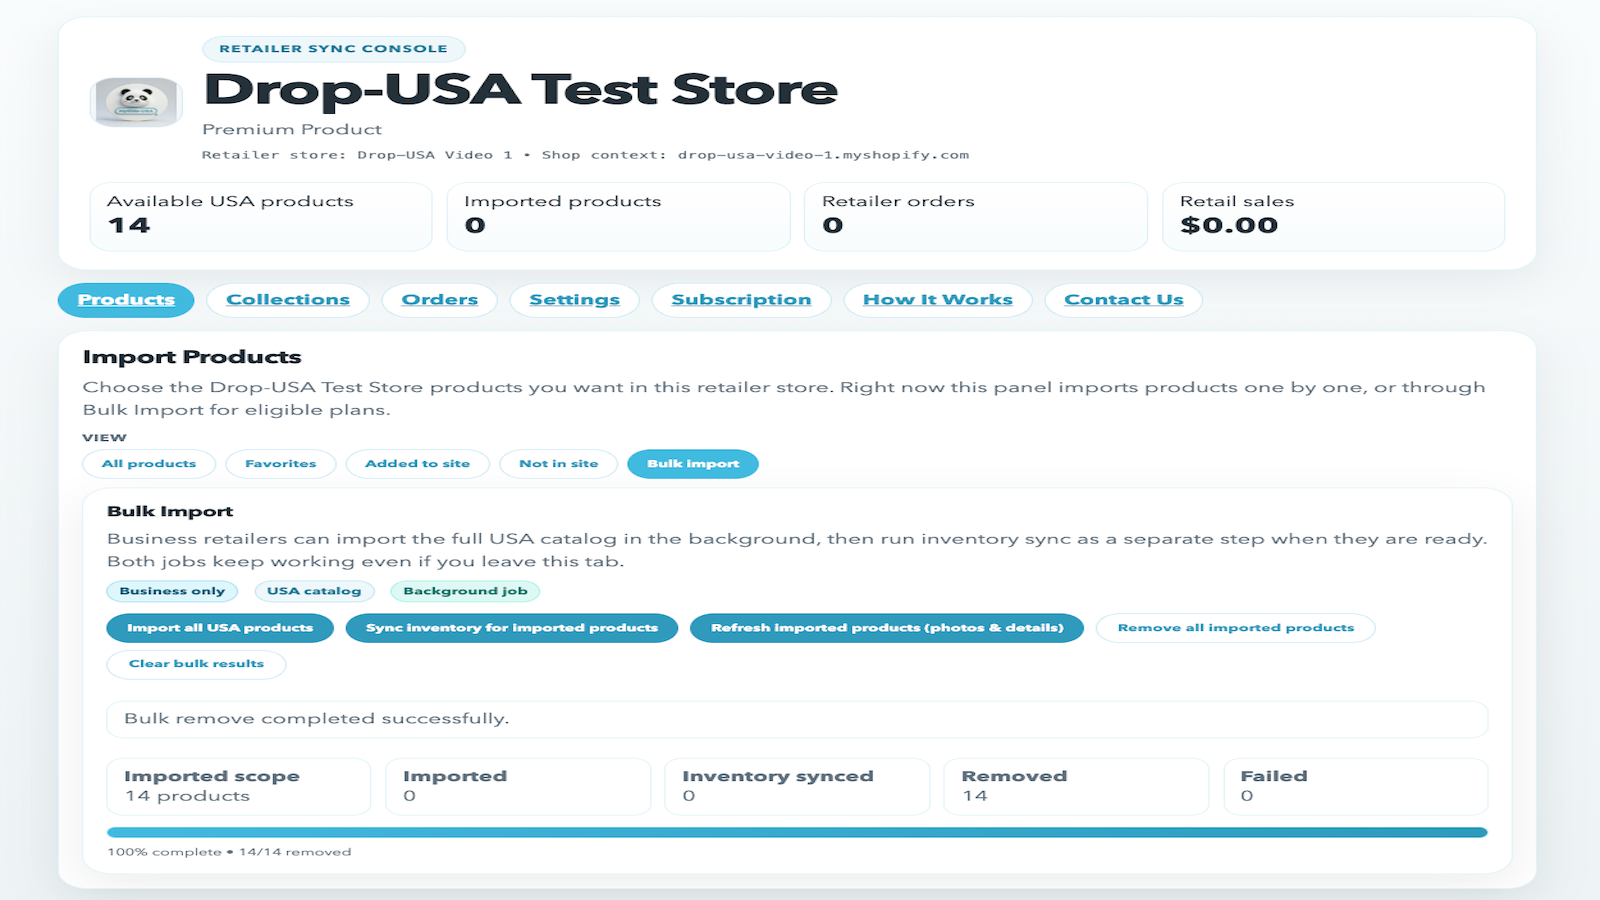Click the bulk remove progress bar
The height and width of the screenshot is (900, 1600).
[x=797, y=832]
